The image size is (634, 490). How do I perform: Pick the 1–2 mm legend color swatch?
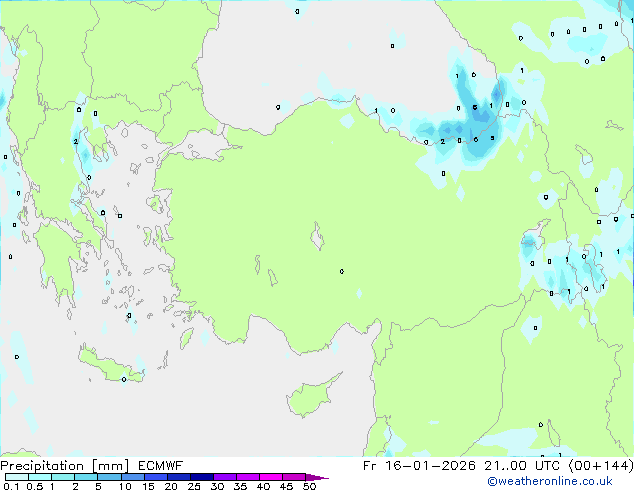point(63,477)
